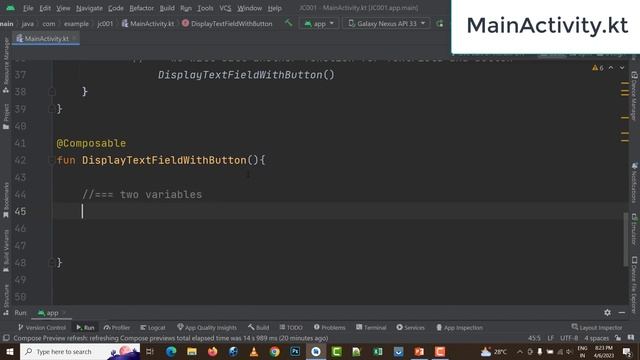Screen dimensions: 640x360
Task: Select the MainActivity.kt editor tab
Action: pyautogui.click(x=46, y=39)
